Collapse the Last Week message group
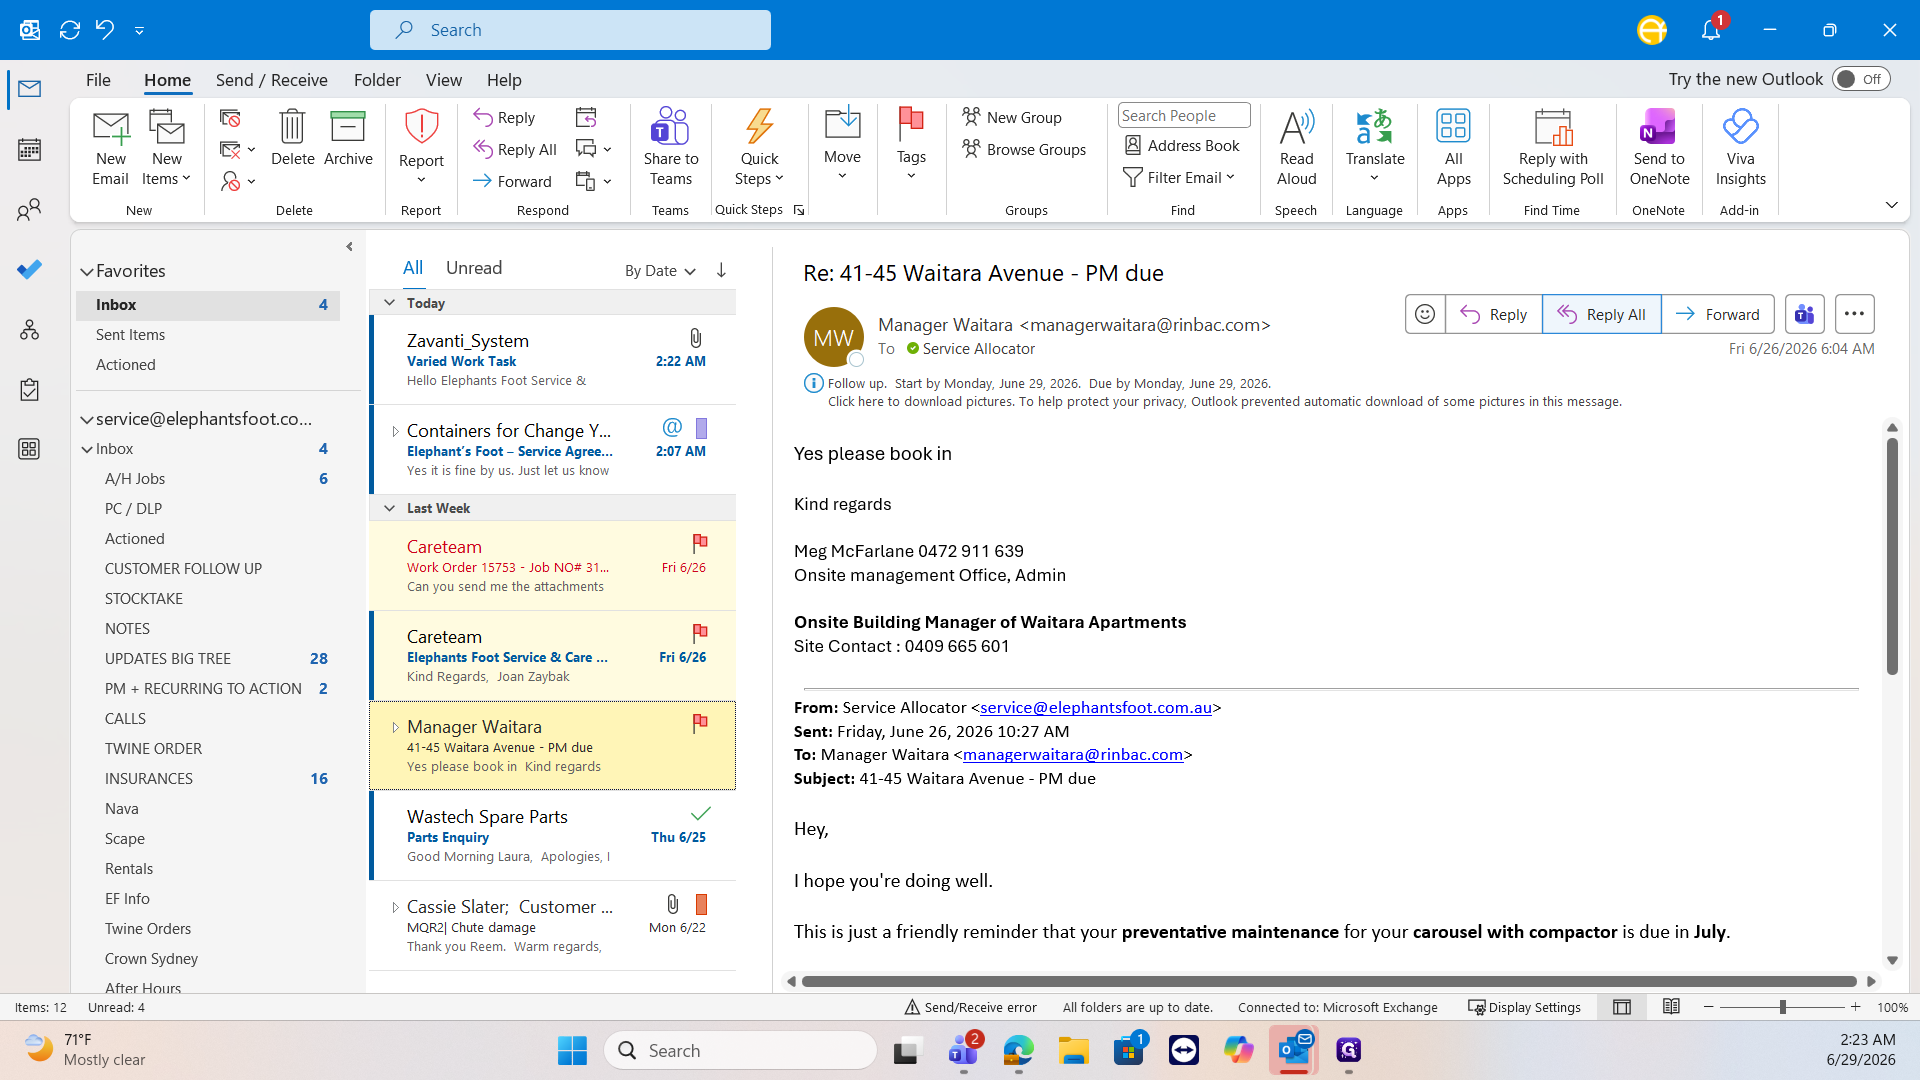The image size is (1920, 1080). [390, 508]
